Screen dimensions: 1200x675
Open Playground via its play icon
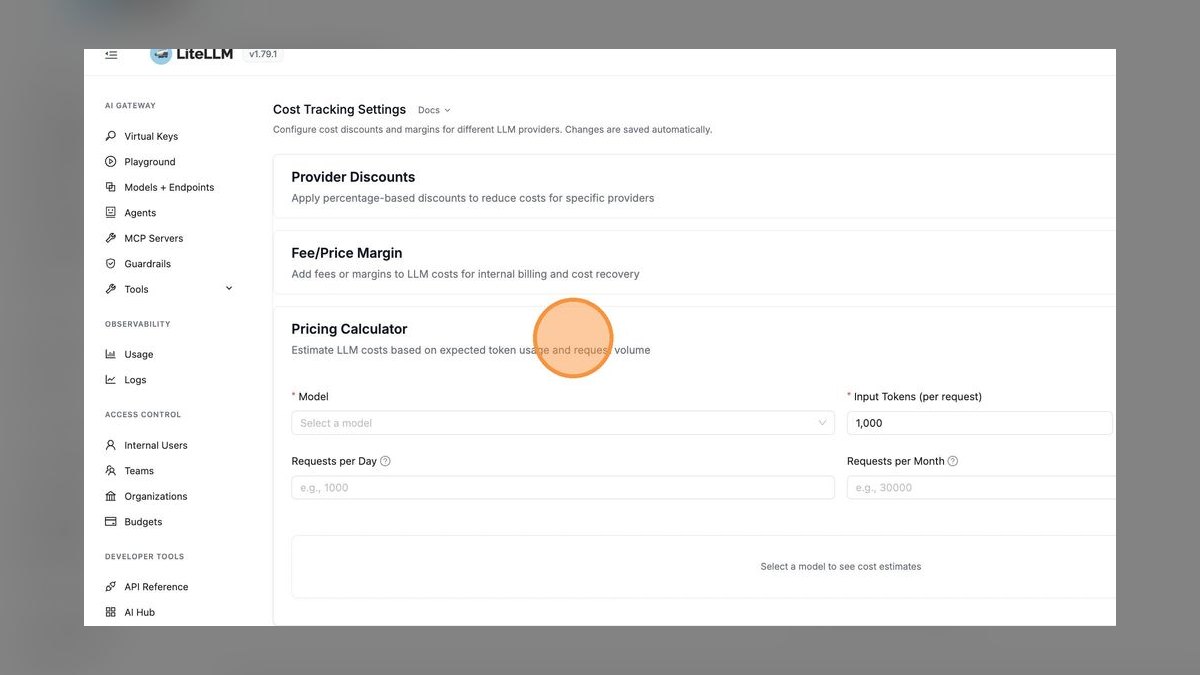tap(111, 162)
